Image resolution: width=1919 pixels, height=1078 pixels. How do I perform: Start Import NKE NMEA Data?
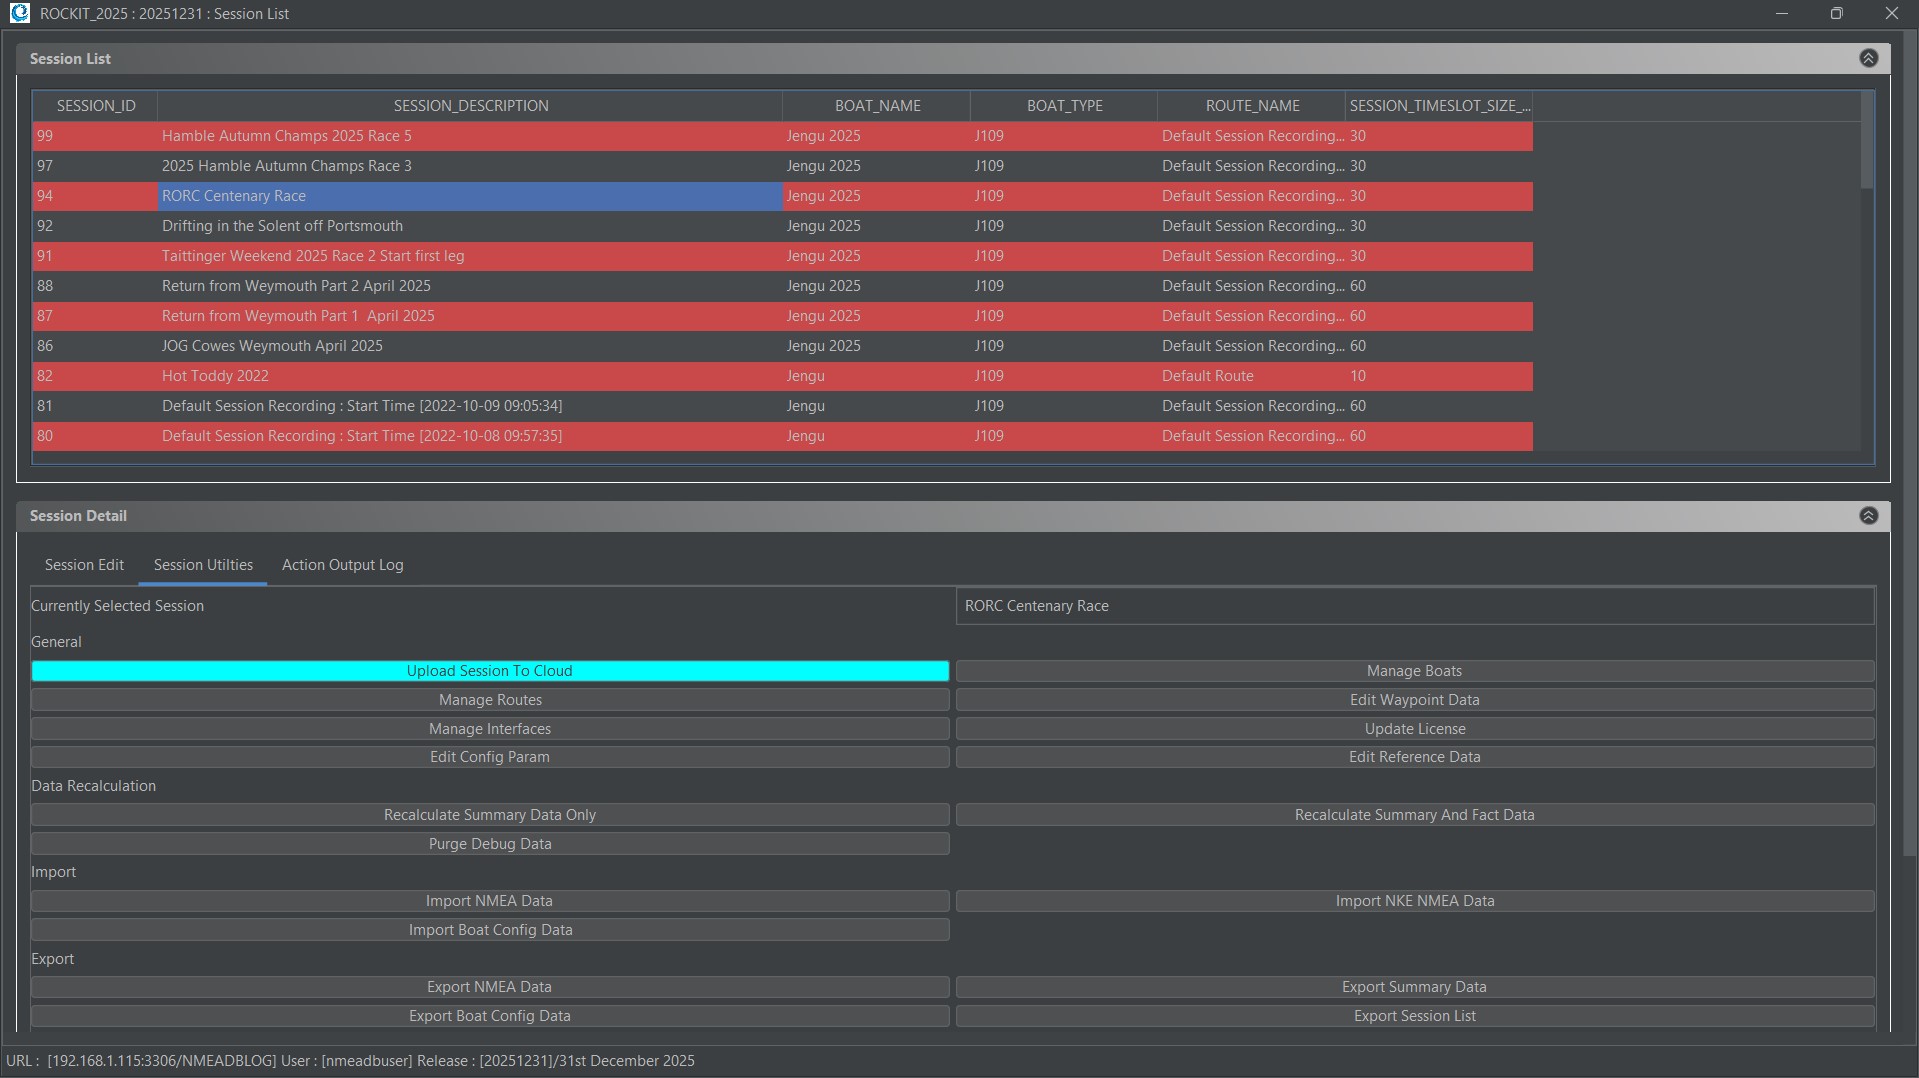pos(1414,901)
